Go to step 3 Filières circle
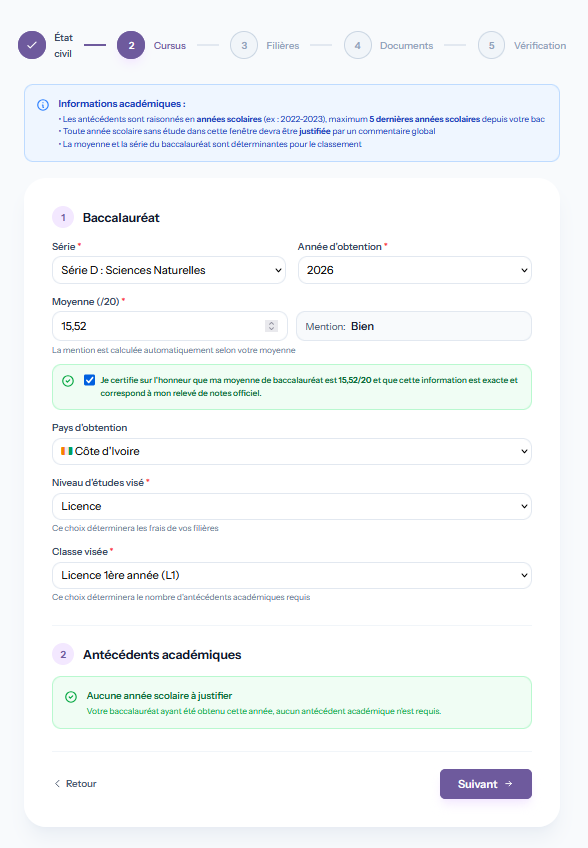The width and height of the screenshot is (588, 848). [x=244, y=45]
